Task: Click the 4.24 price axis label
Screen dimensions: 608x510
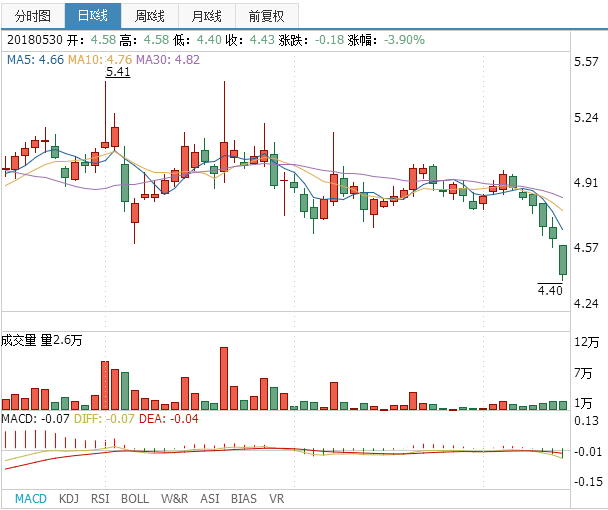Action: tap(586, 303)
